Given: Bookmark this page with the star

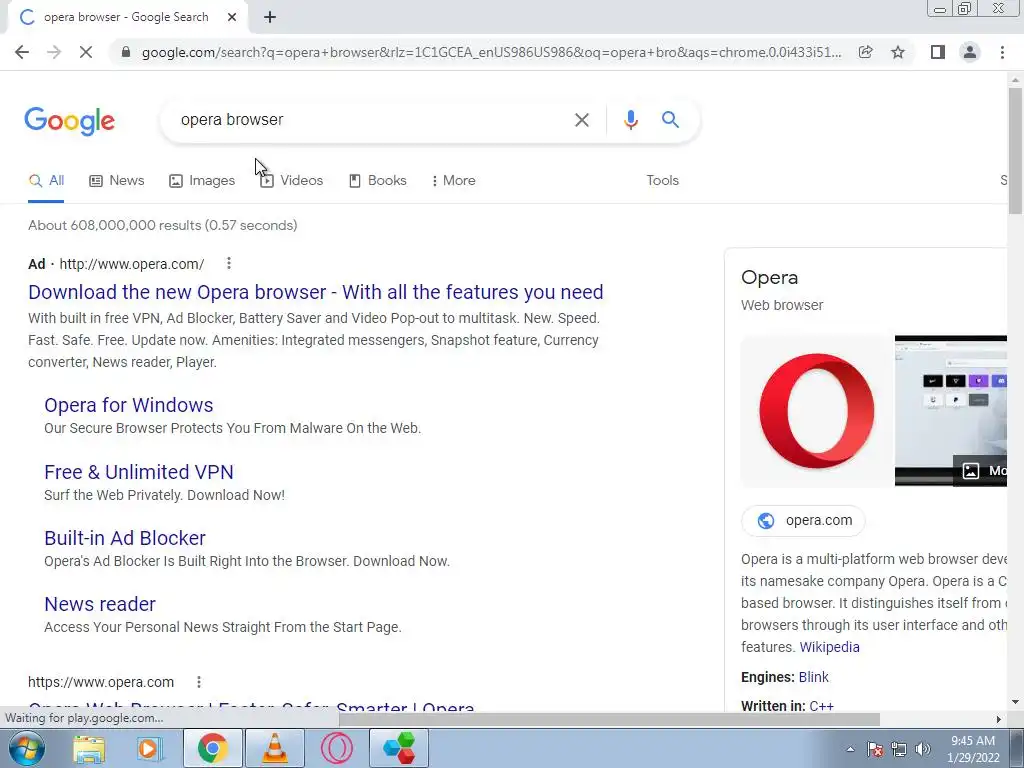Looking at the screenshot, I should [898, 52].
